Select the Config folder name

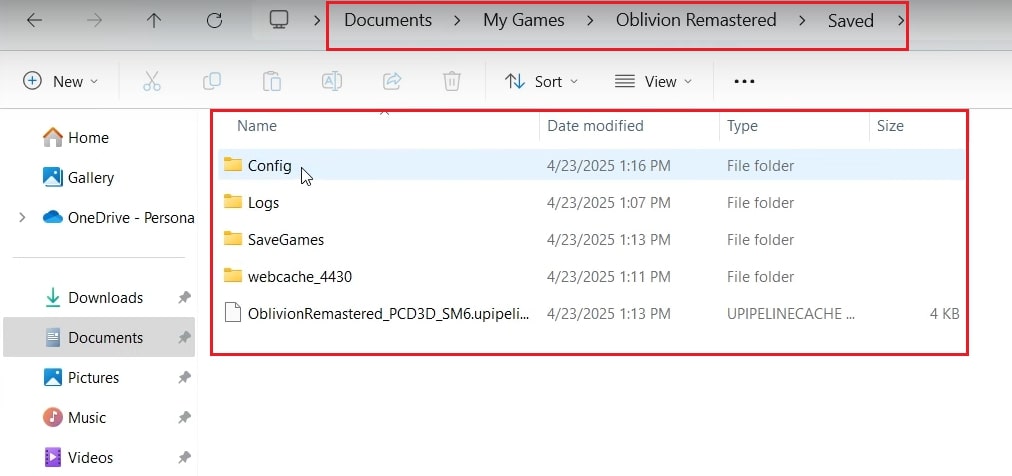tap(270, 166)
